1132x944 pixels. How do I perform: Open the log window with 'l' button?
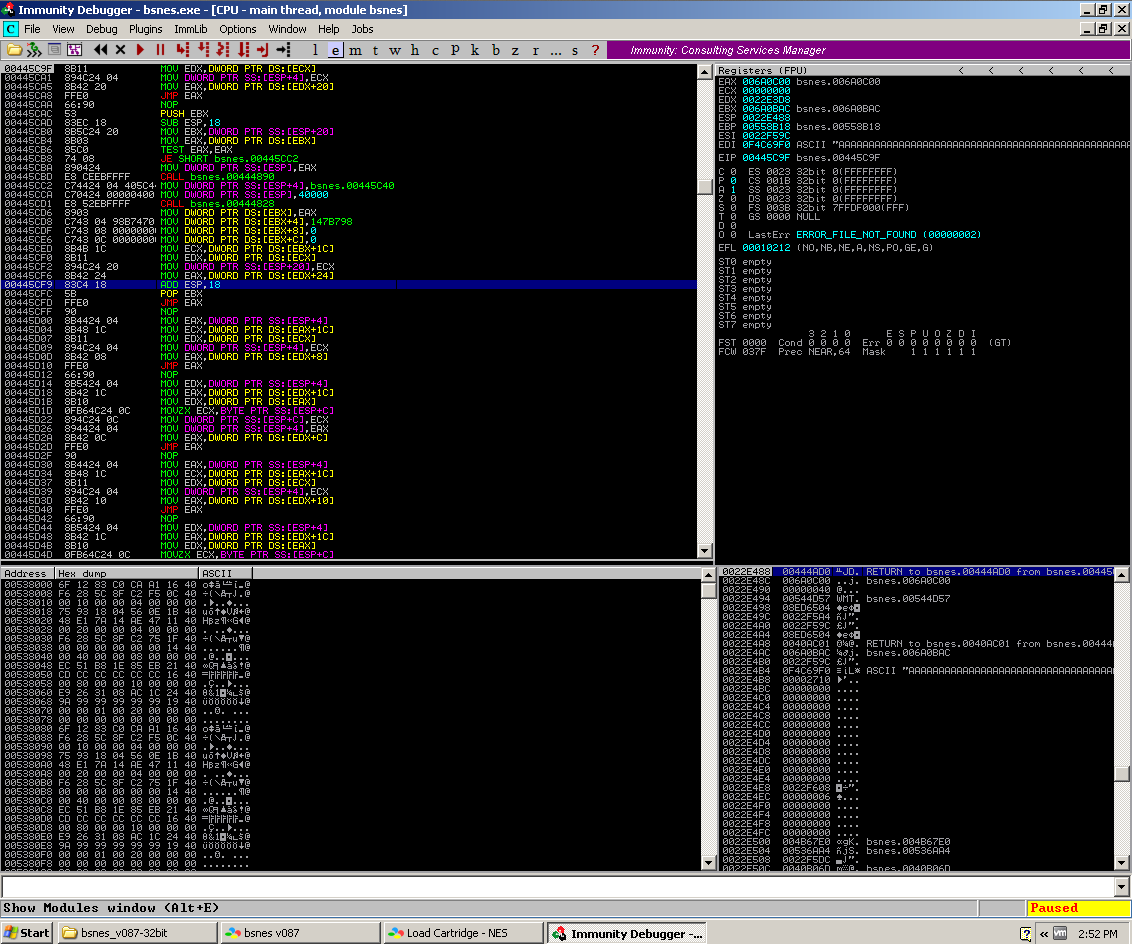tap(315, 50)
